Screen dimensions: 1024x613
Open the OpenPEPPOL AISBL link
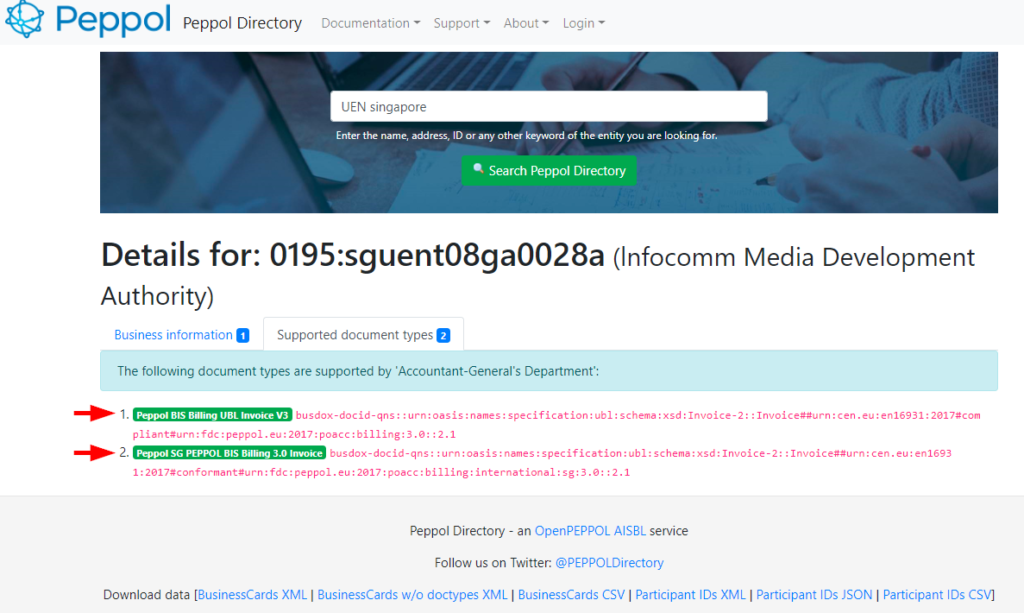click(590, 531)
